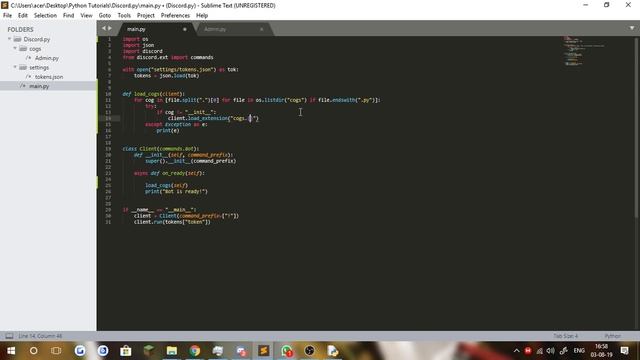Open the Help menu

point(202,15)
